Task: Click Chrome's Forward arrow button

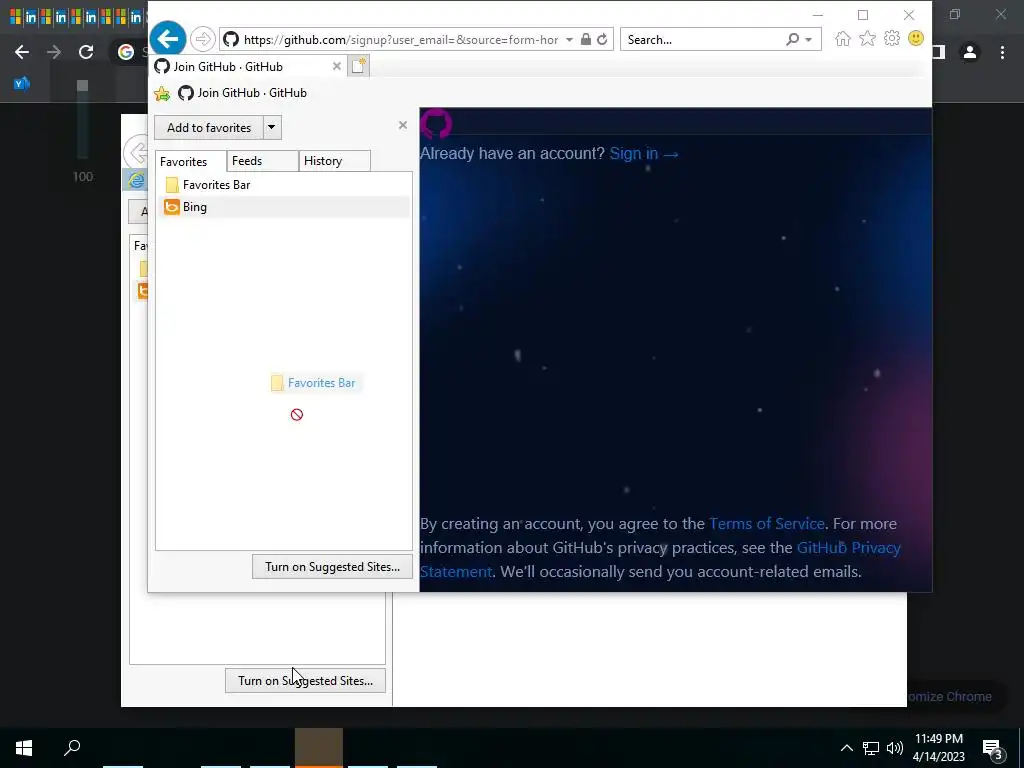Action: (x=54, y=52)
